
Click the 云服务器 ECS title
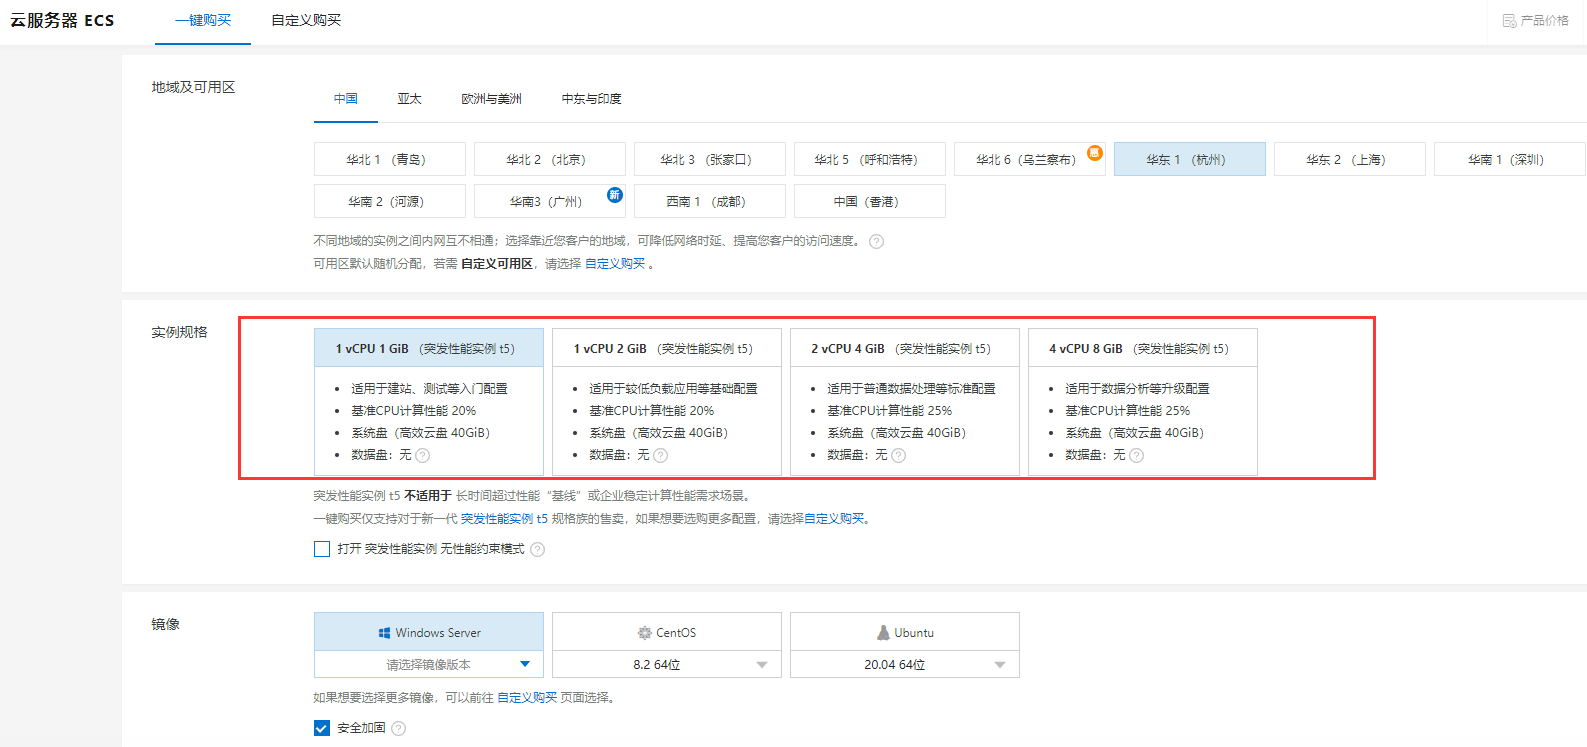pyautogui.click(x=62, y=20)
